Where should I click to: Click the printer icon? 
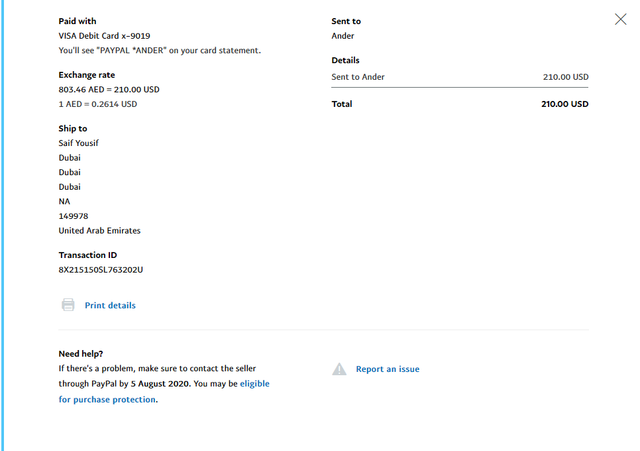point(68,305)
